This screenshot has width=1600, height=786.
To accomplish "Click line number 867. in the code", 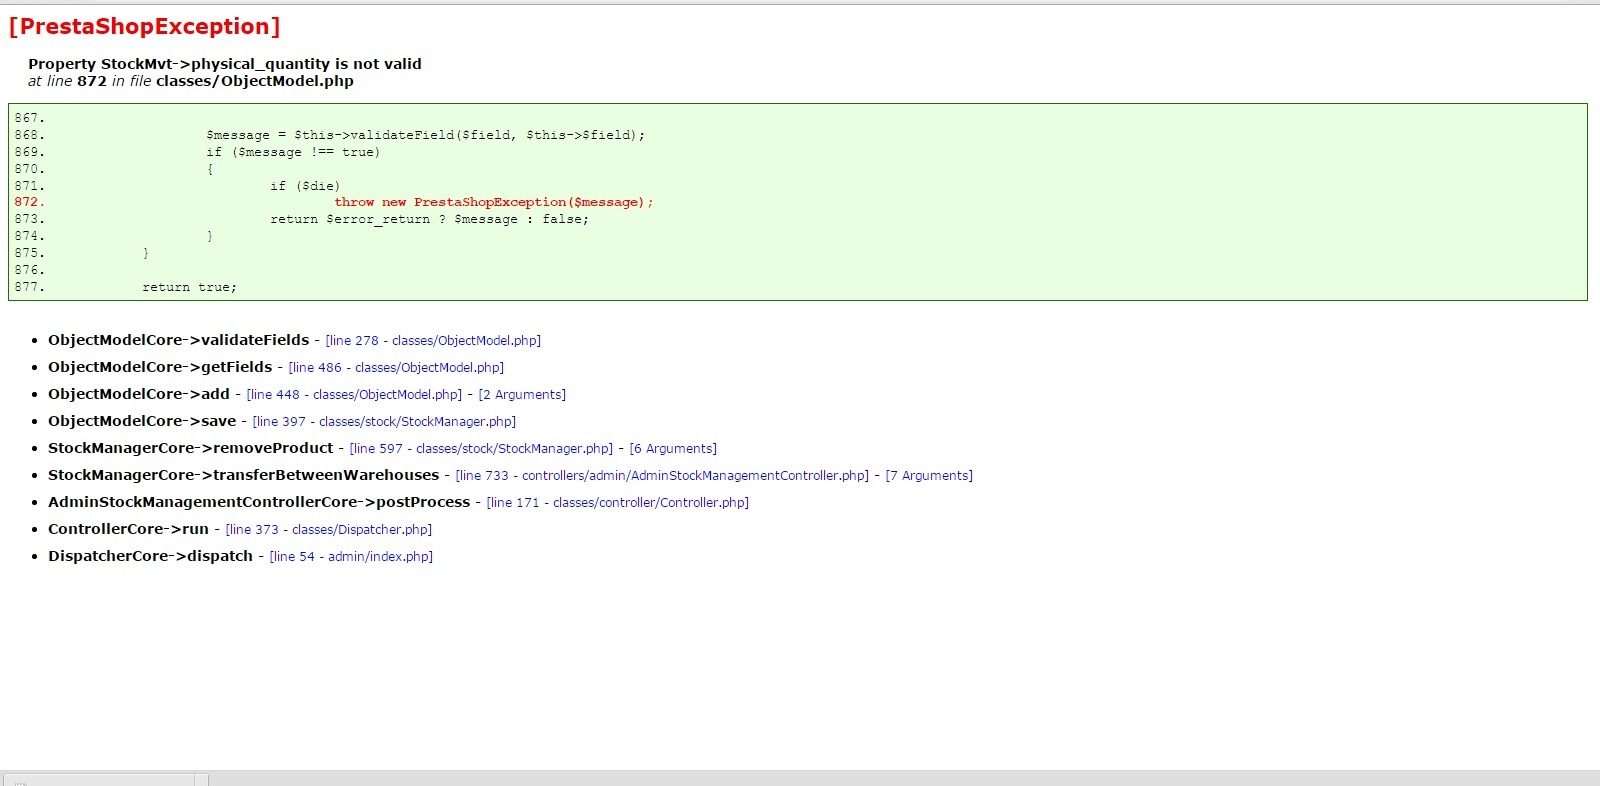I will (x=29, y=118).
